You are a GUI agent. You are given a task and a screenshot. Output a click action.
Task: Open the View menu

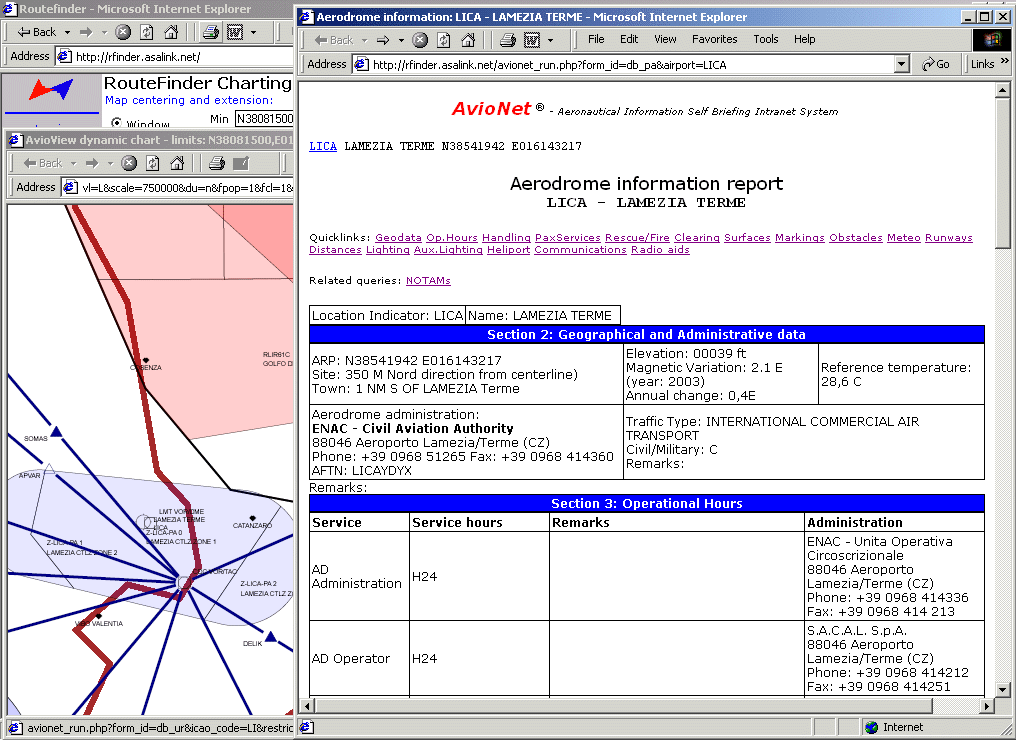pos(665,40)
